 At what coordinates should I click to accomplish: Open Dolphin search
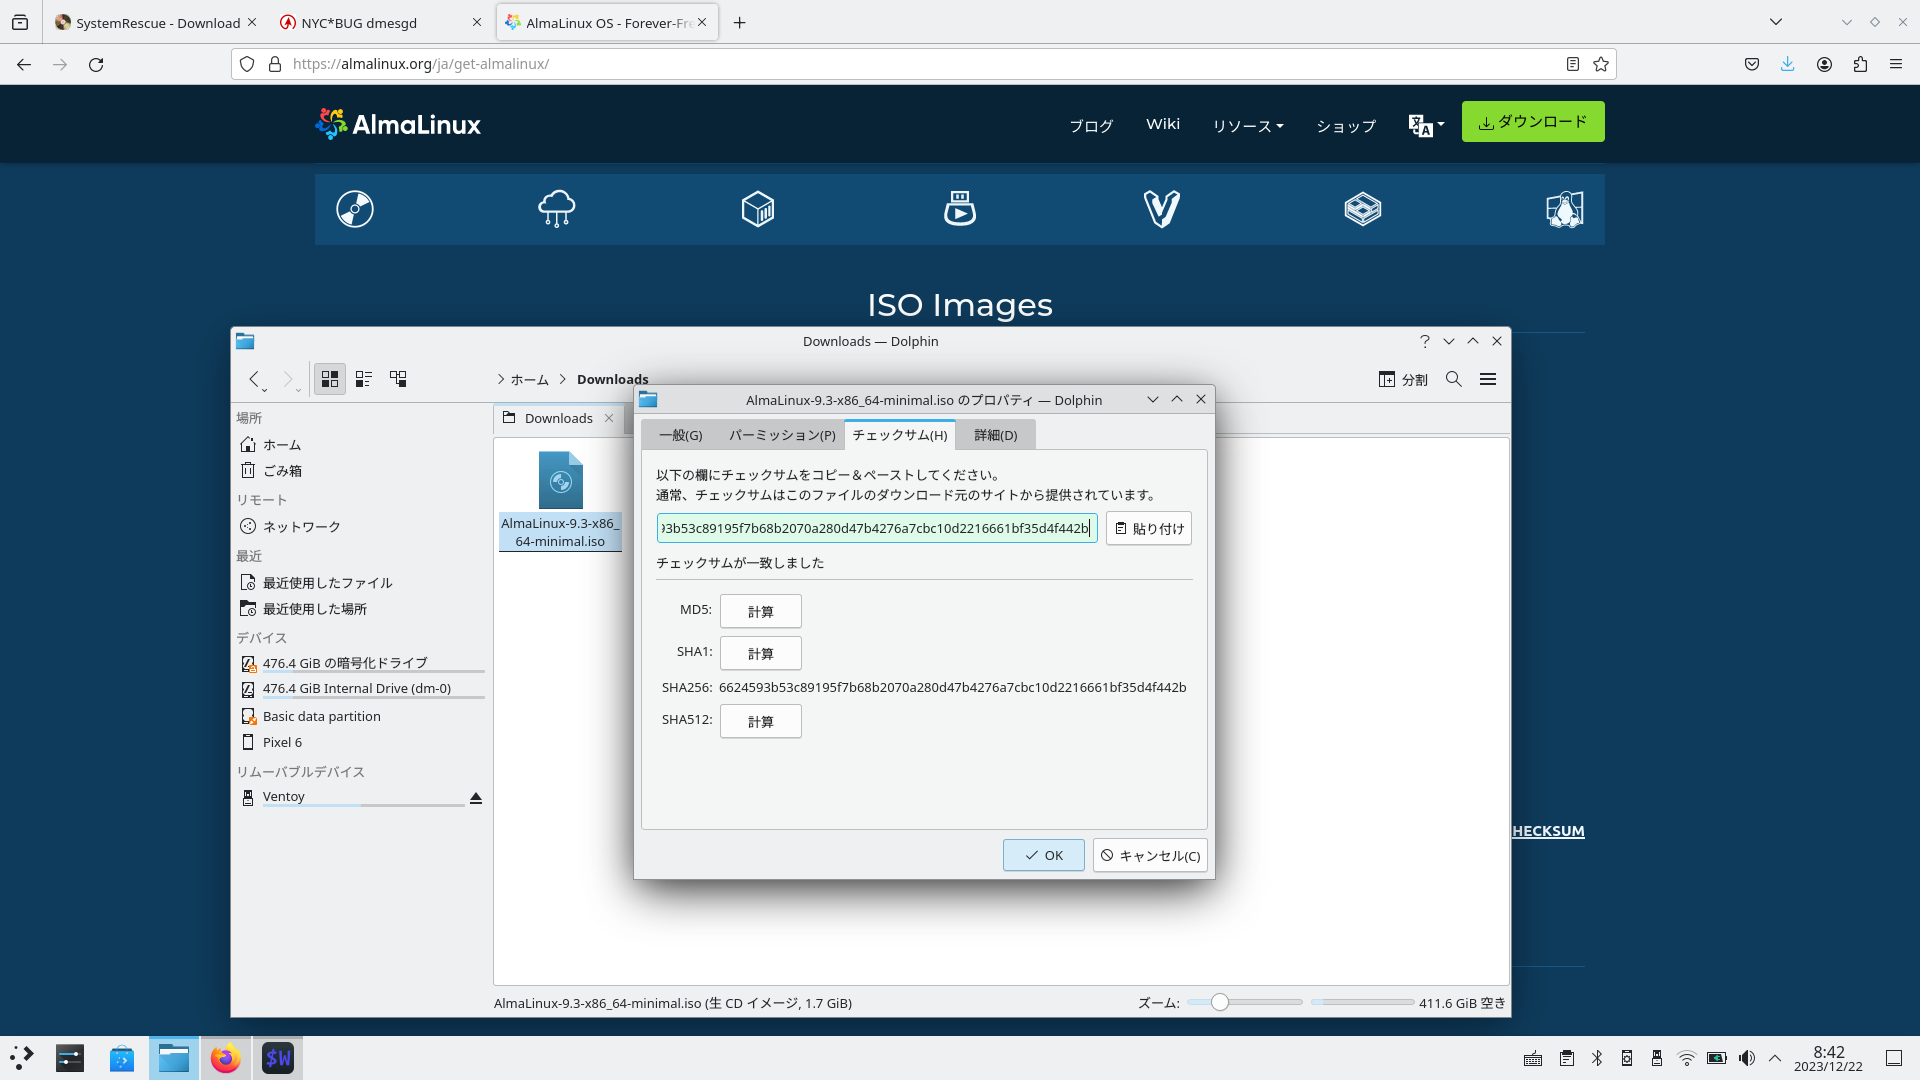click(x=1454, y=379)
